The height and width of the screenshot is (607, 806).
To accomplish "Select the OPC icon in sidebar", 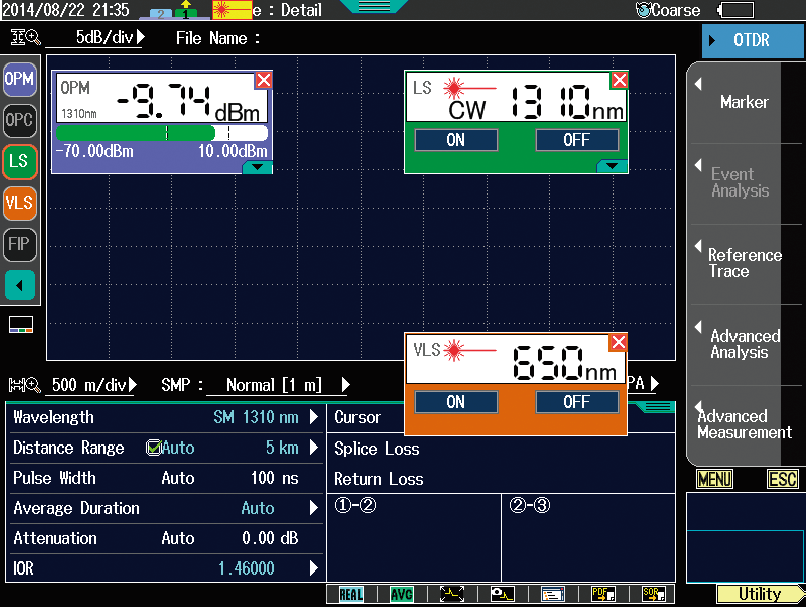I will click(x=19, y=120).
